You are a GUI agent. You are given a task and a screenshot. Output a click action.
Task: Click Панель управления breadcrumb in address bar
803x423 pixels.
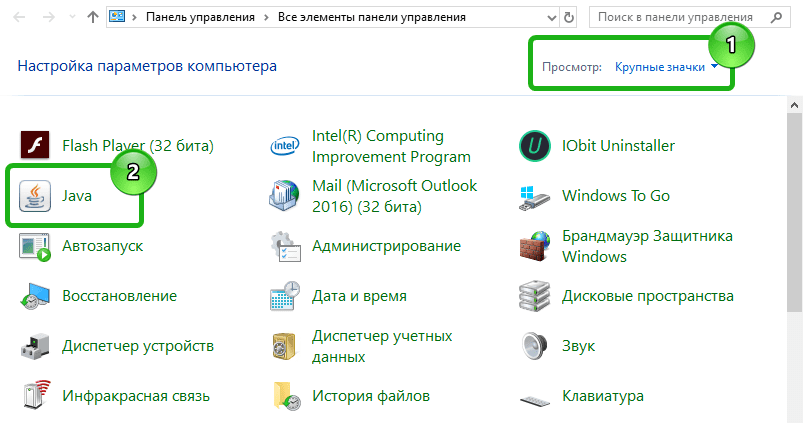(x=199, y=18)
